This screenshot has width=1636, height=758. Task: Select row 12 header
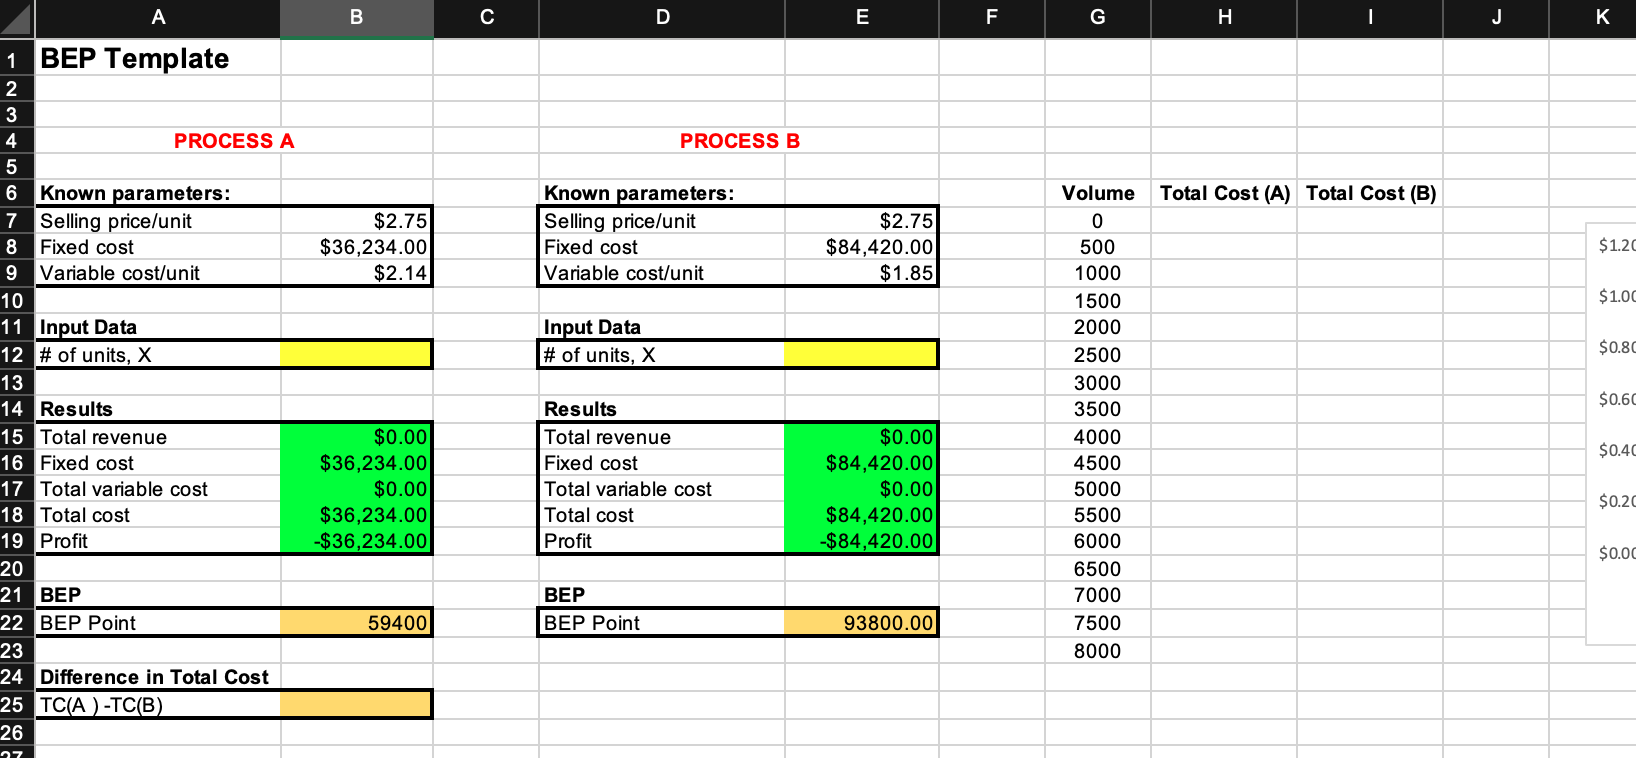click(x=17, y=355)
